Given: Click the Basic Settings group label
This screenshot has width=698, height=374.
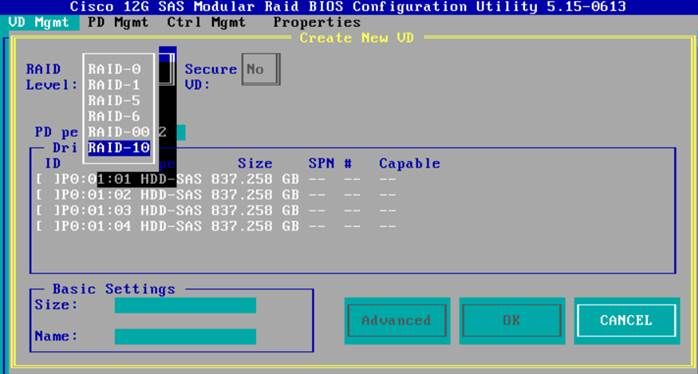Looking at the screenshot, I should [114, 289].
